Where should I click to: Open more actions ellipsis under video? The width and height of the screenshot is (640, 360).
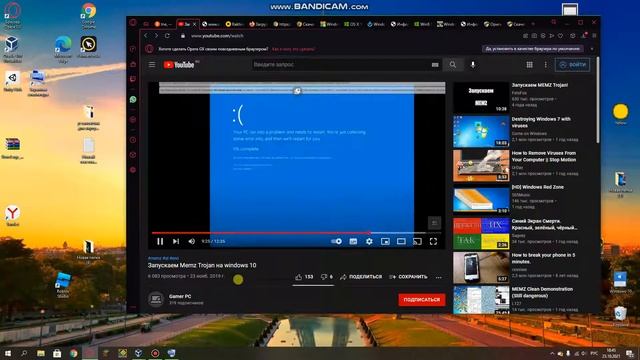coord(438,277)
